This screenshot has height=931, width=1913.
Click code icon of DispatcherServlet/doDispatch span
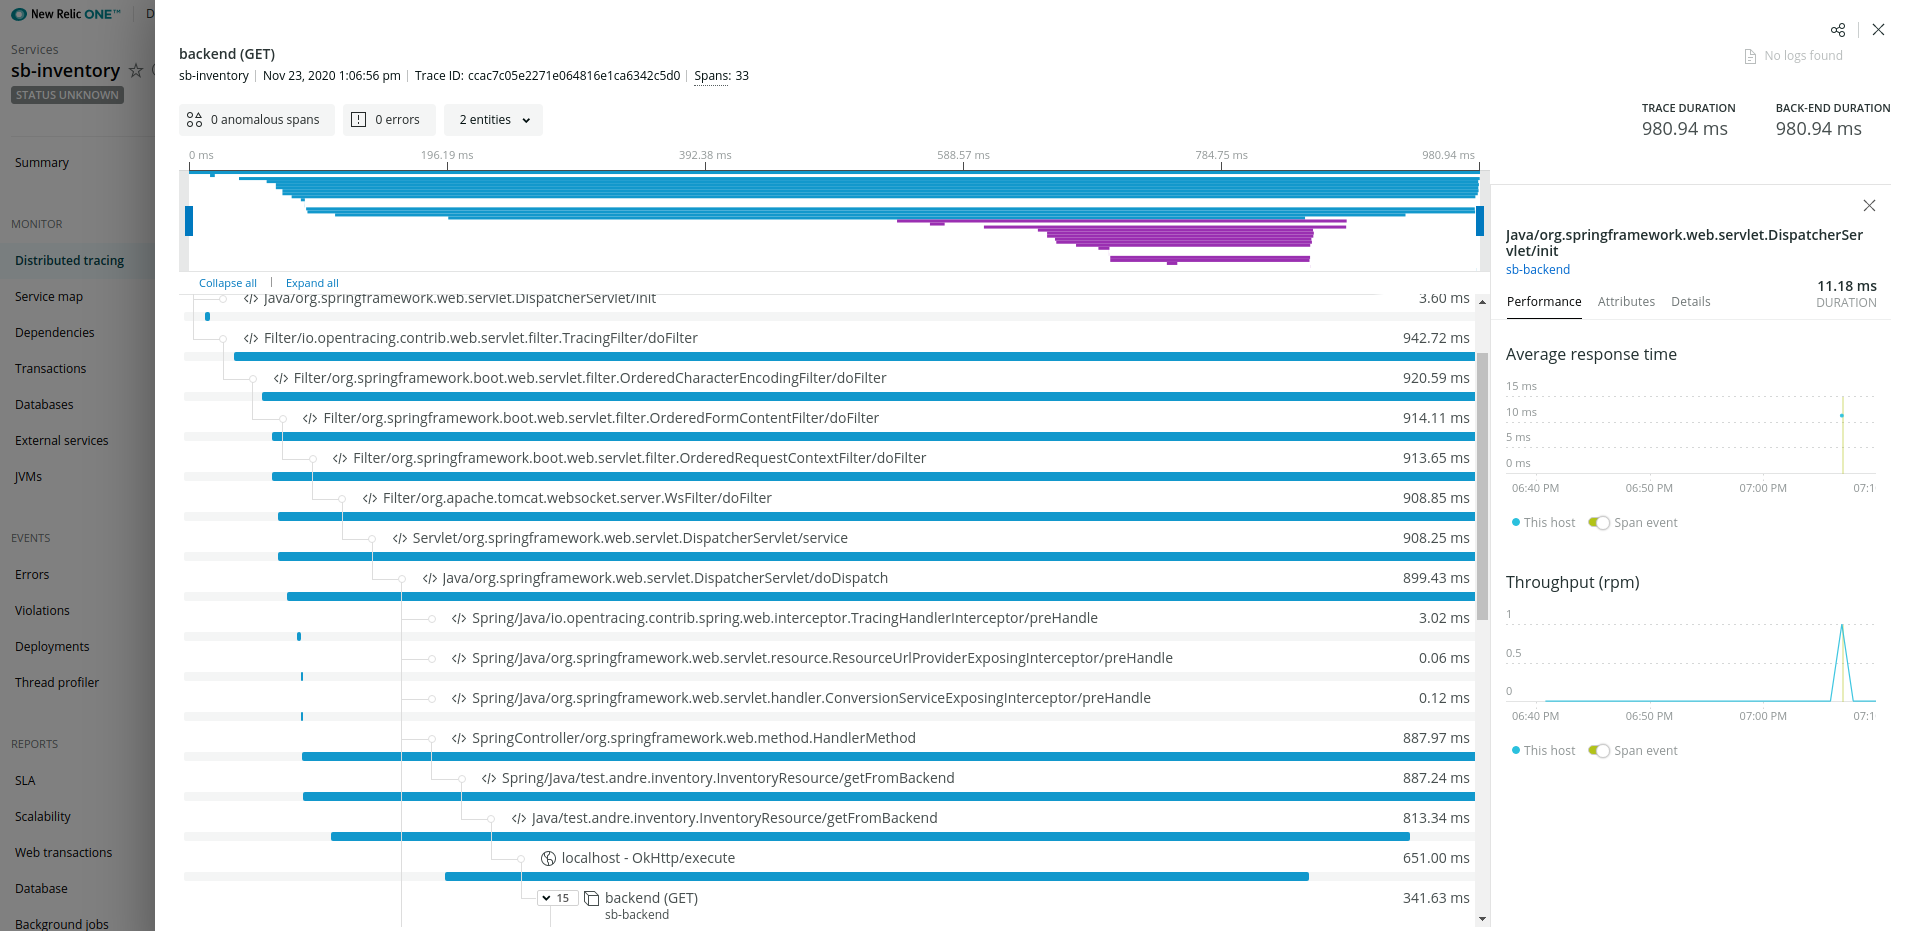(429, 579)
